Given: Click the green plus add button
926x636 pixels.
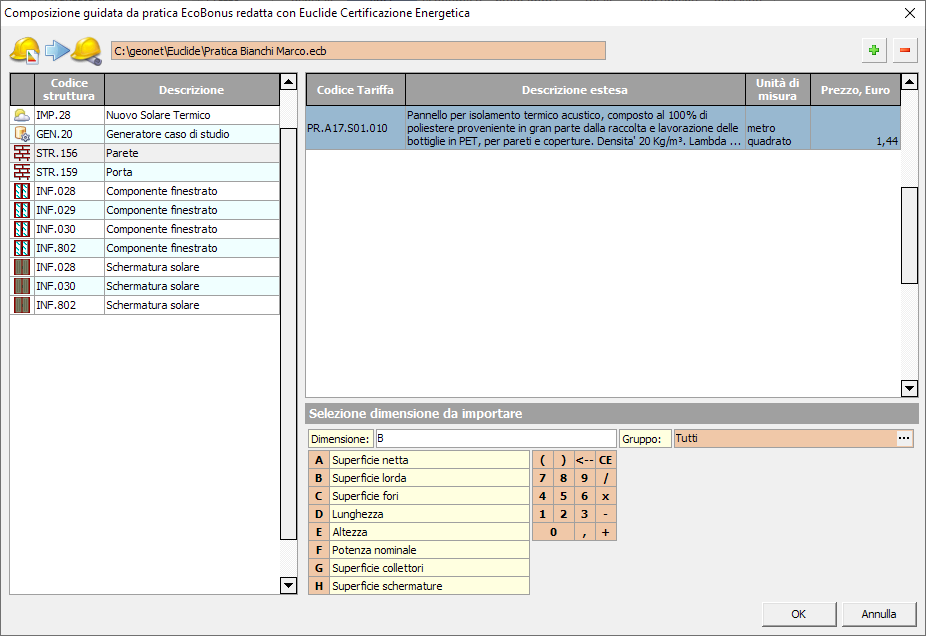Looking at the screenshot, I should pos(875,50).
